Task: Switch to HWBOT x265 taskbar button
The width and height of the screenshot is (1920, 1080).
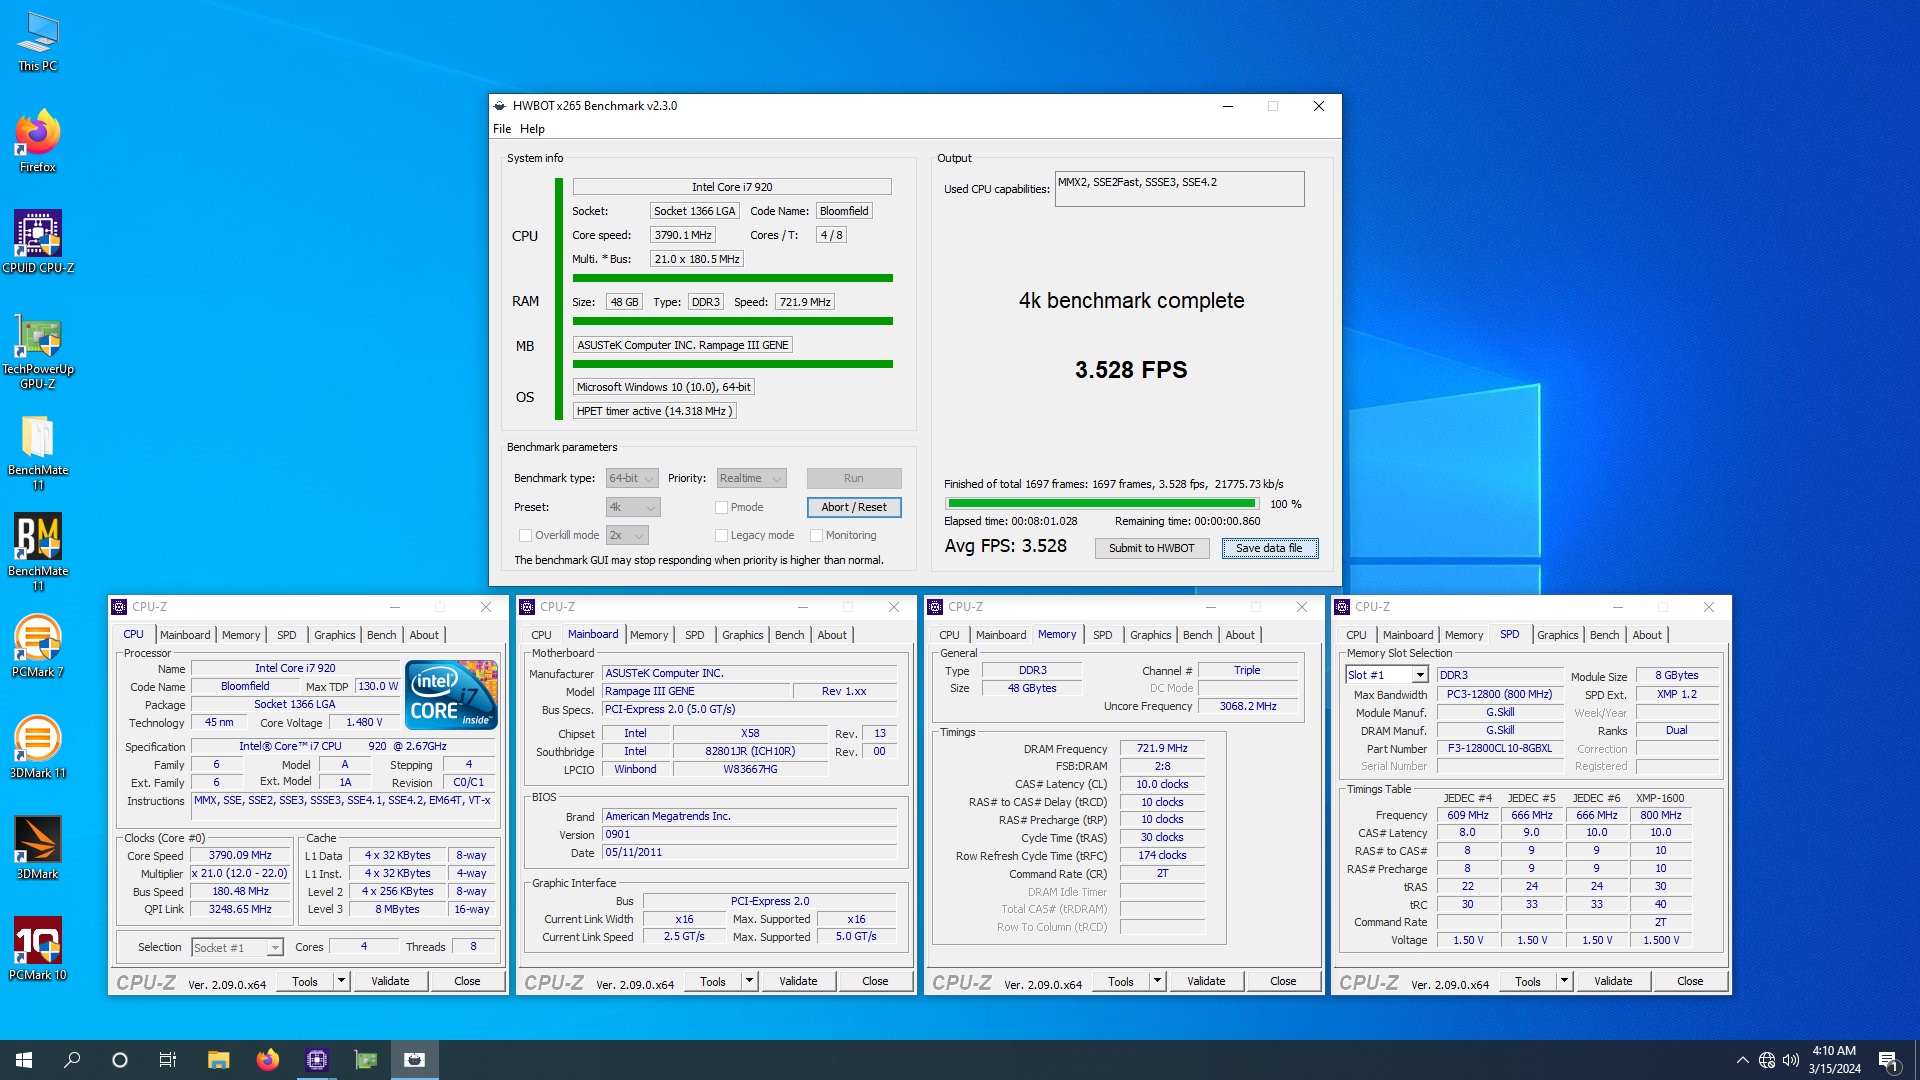Action: pyautogui.click(x=415, y=1060)
